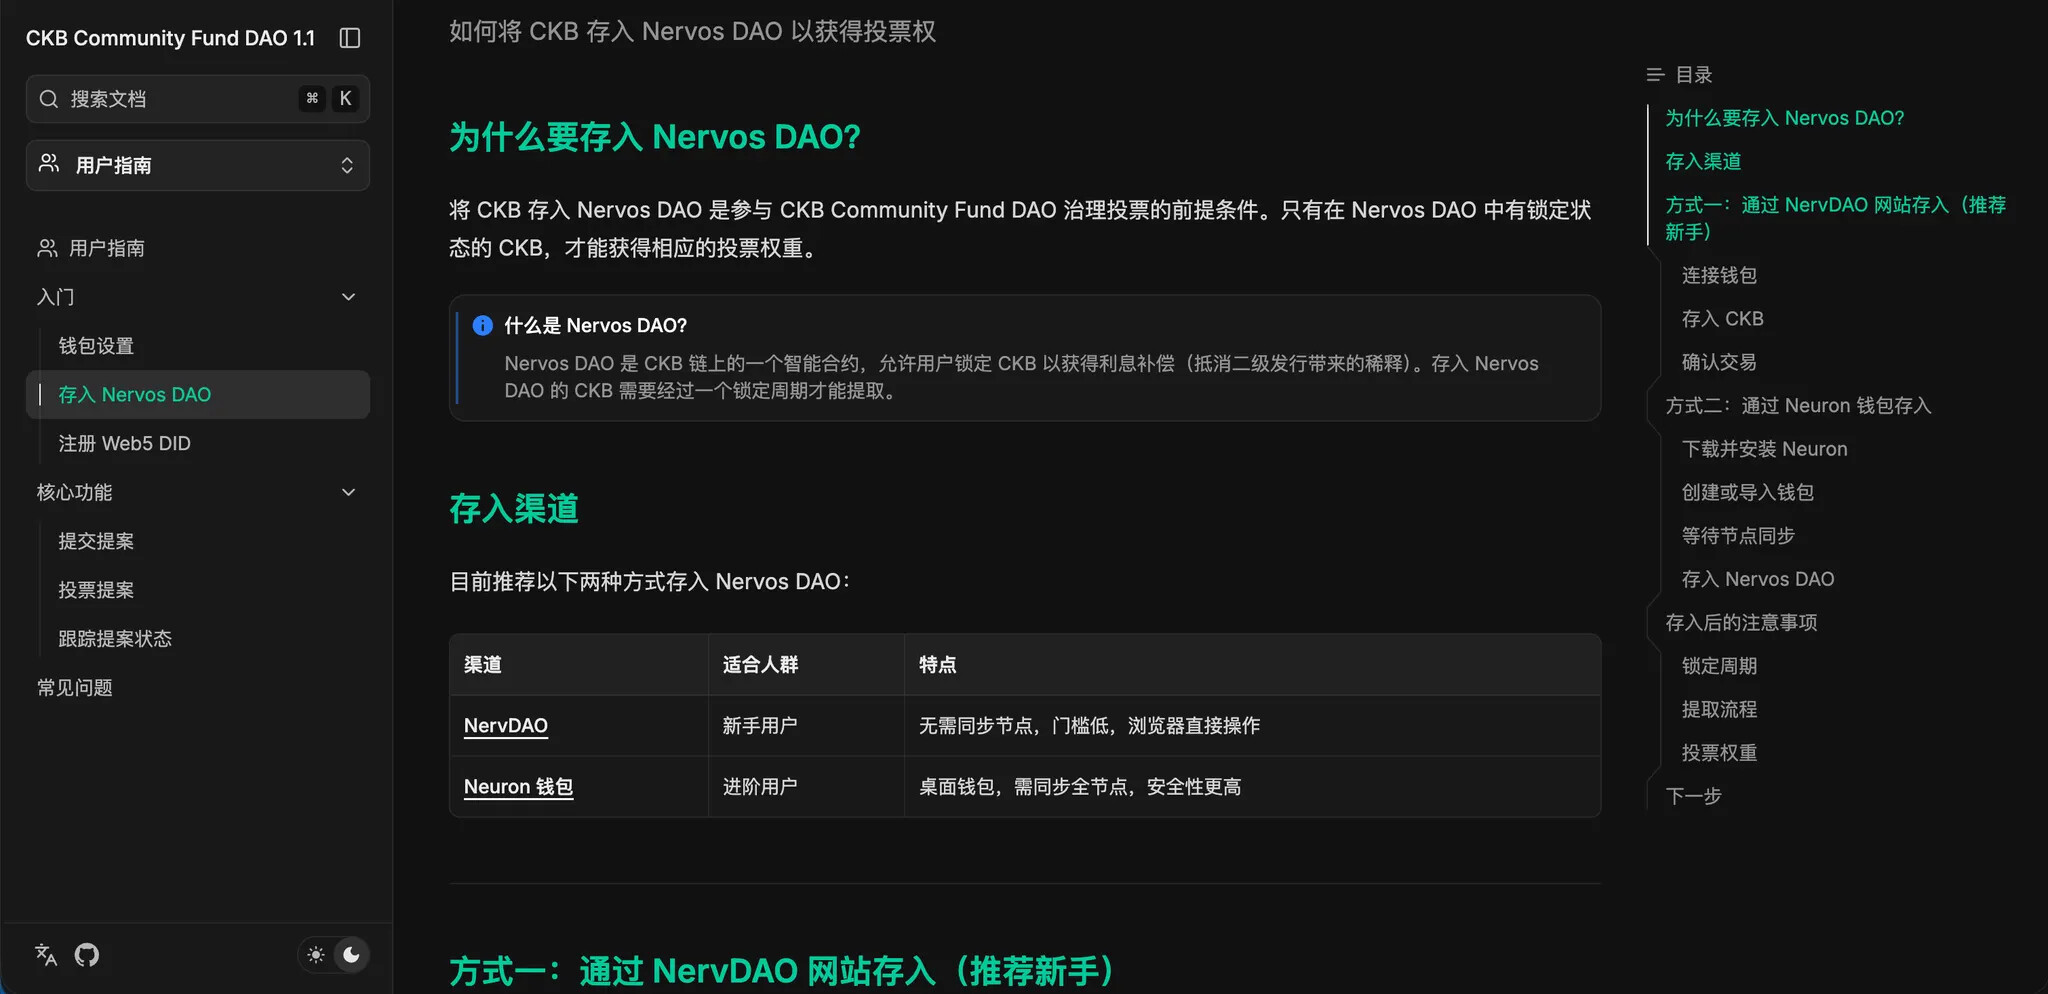Open the 提交提案 sidebar page

tap(96, 541)
